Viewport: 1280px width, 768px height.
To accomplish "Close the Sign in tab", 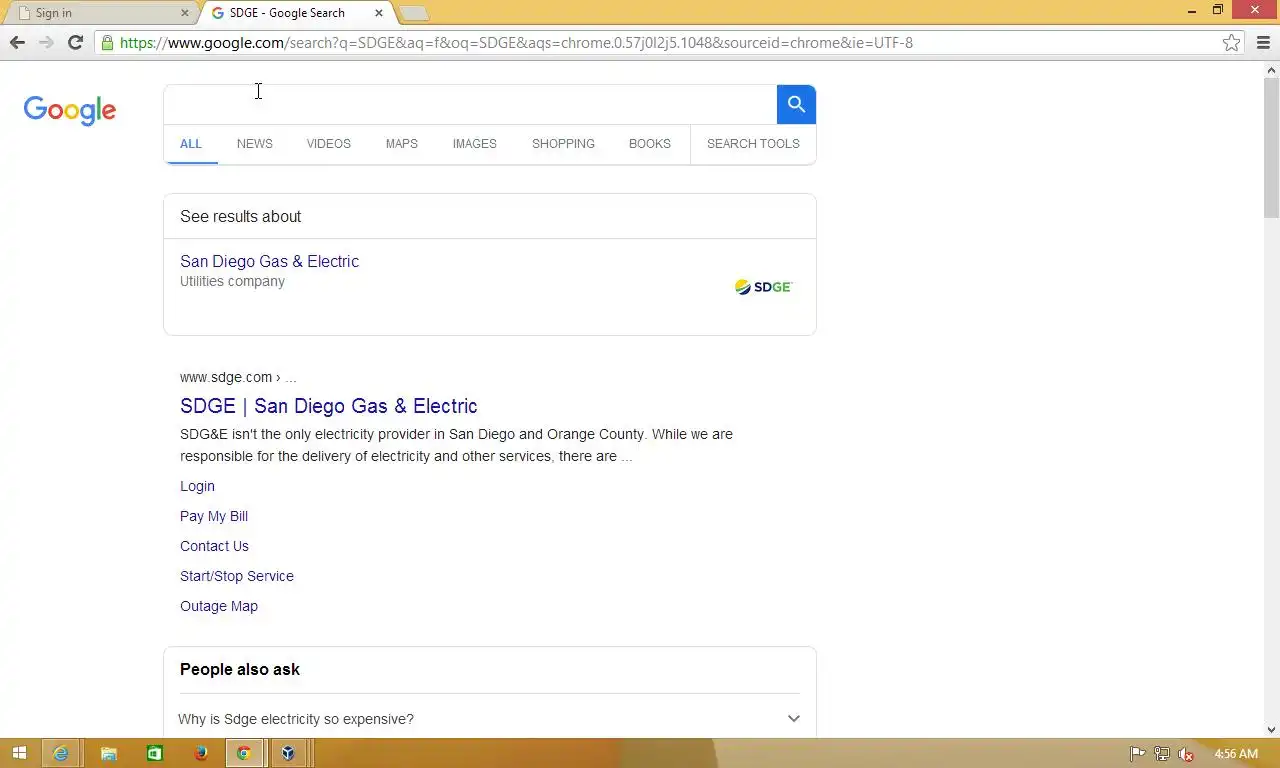I will [184, 13].
